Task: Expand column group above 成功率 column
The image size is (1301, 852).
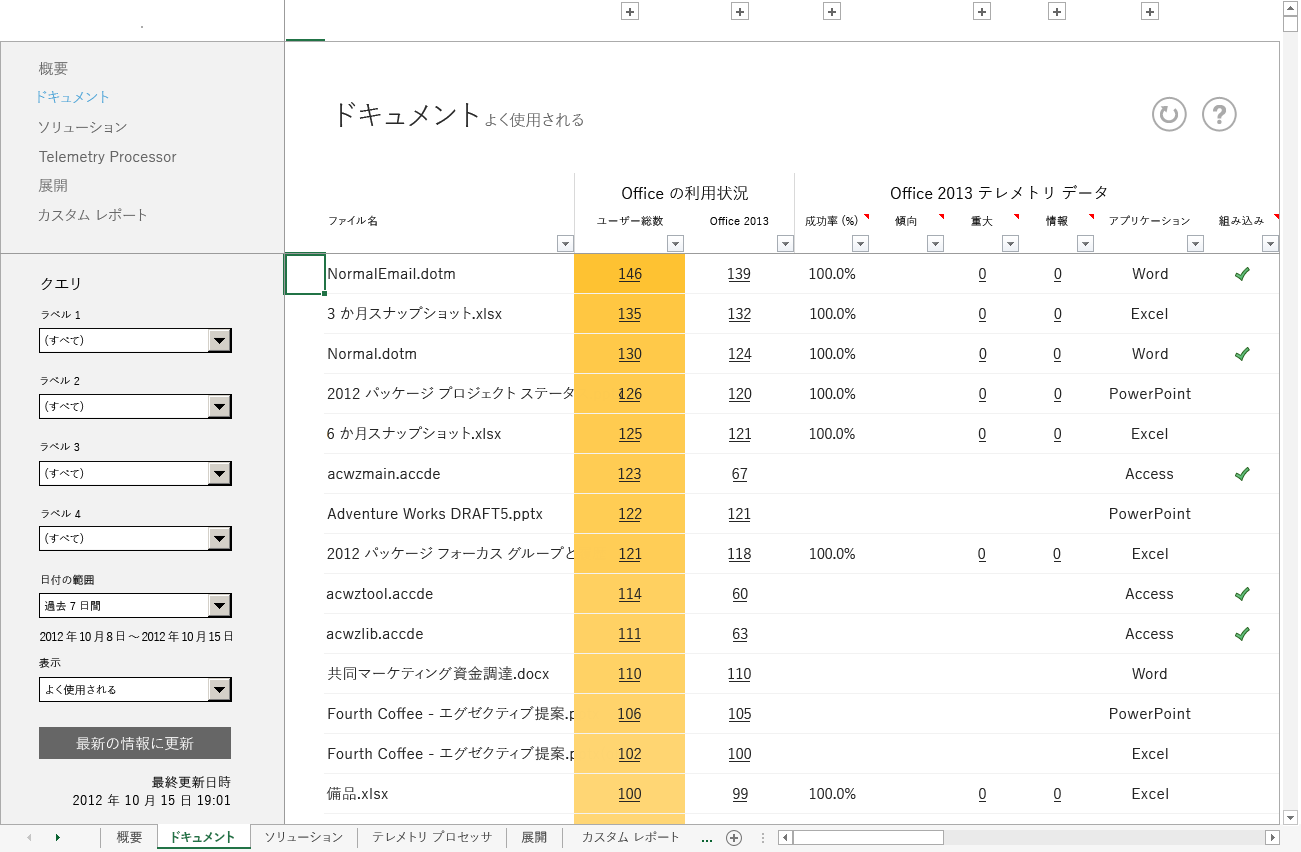Action: point(832,12)
